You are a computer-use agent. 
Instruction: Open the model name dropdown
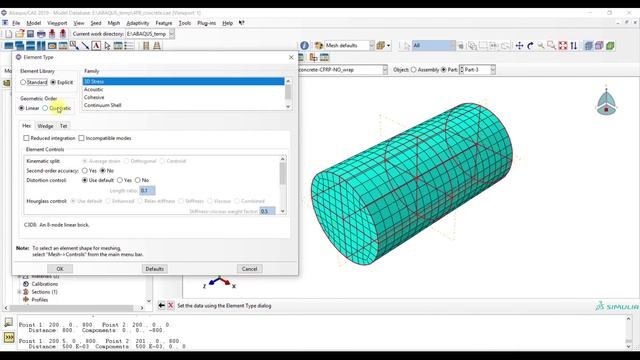point(385,70)
